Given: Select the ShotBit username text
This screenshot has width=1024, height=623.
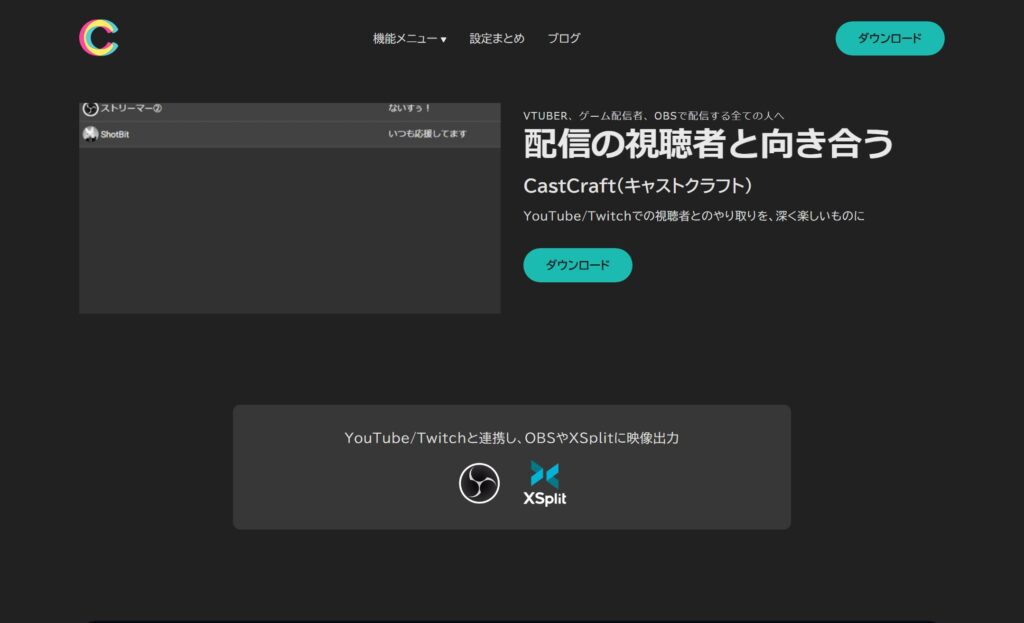Looking at the screenshot, I should click(115, 135).
